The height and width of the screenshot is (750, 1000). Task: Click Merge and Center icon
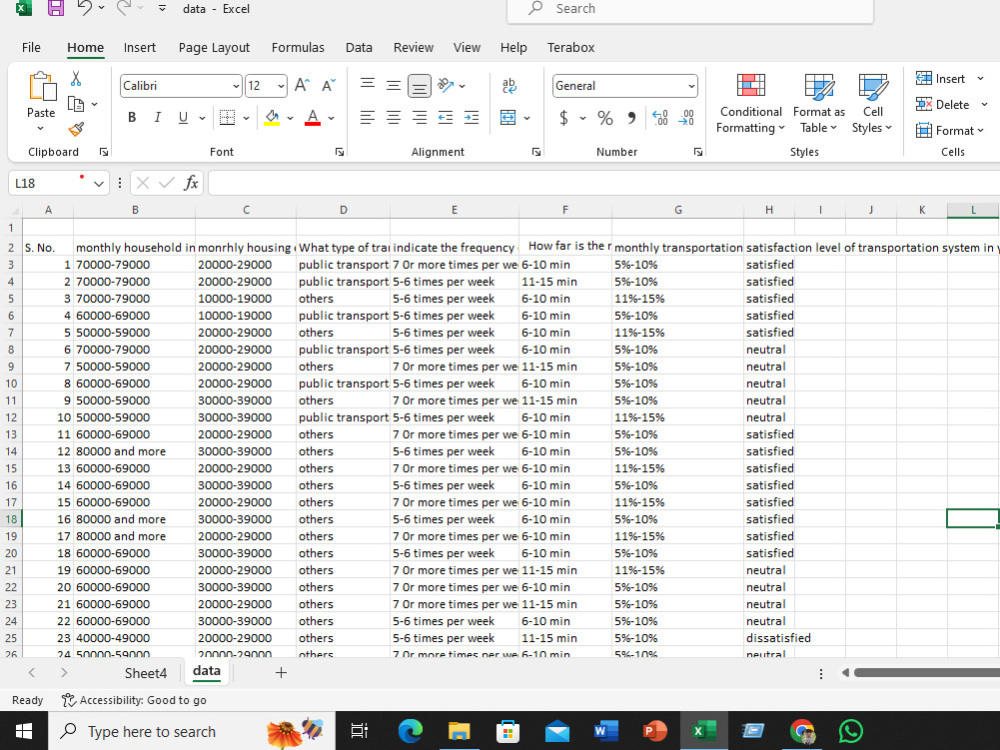(x=508, y=117)
